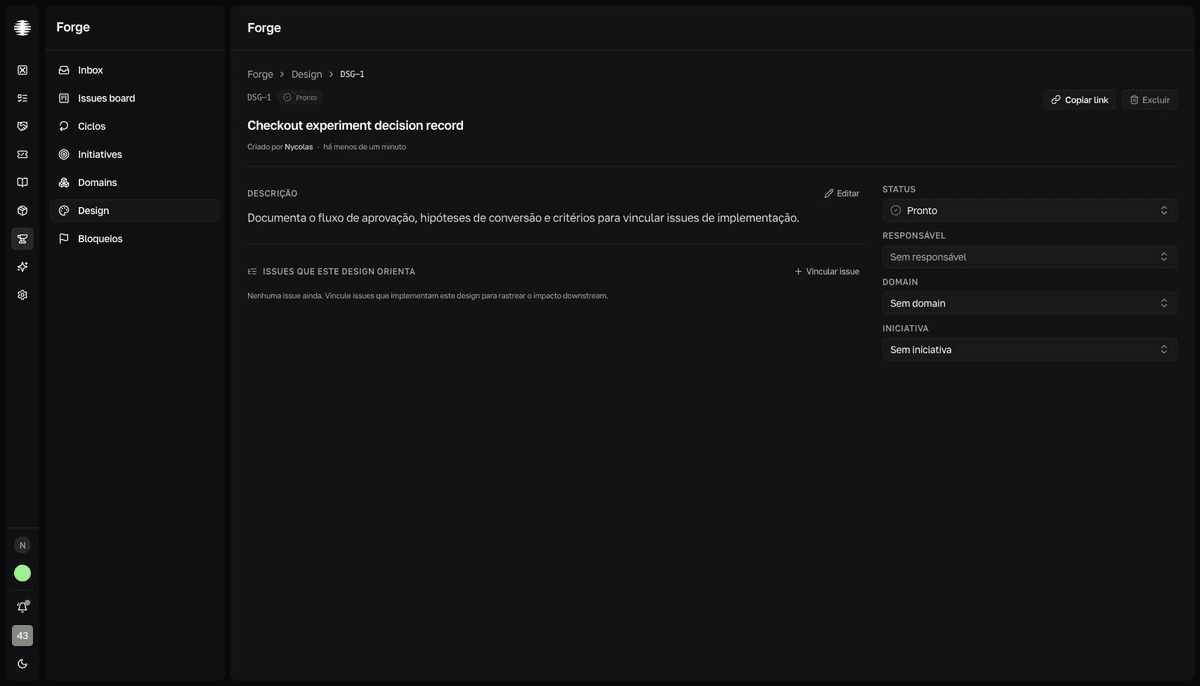Click Editar to edit the description

click(x=842, y=193)
